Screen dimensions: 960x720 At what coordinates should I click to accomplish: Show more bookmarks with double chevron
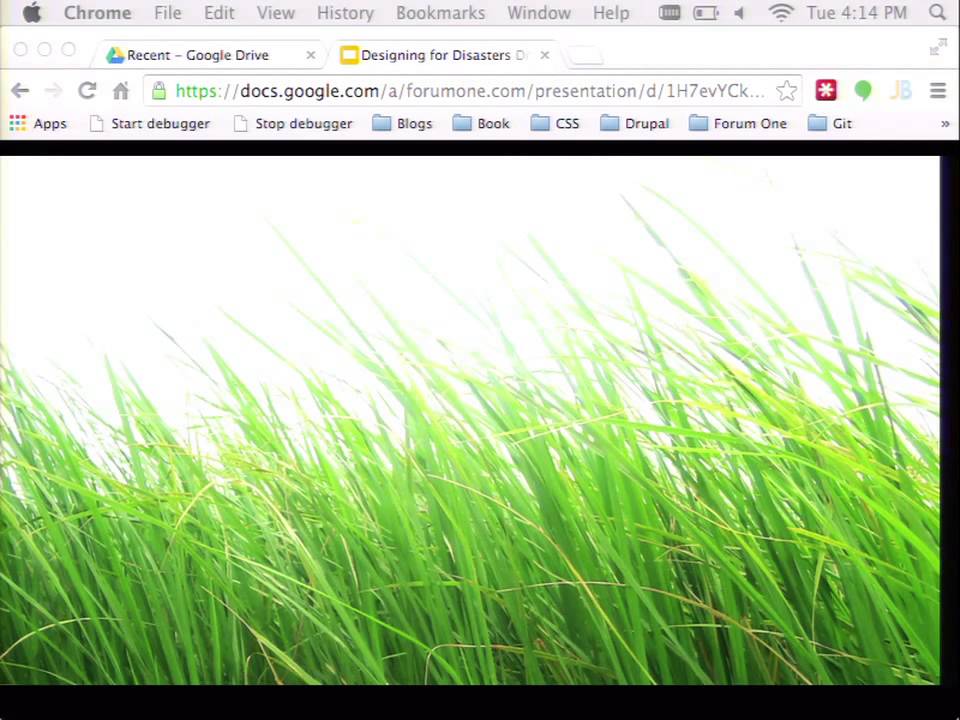coord(945,124)
